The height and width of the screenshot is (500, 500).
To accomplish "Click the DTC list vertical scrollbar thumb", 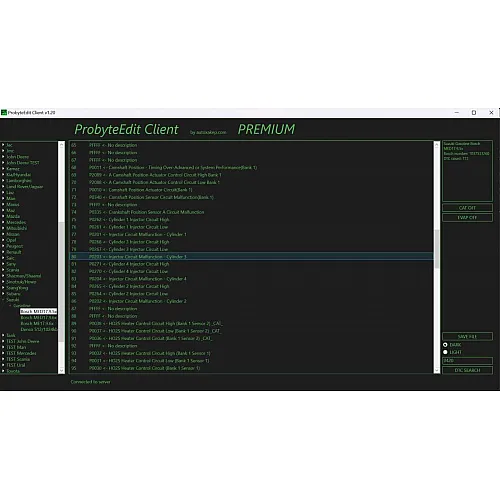I will [437, 249].
